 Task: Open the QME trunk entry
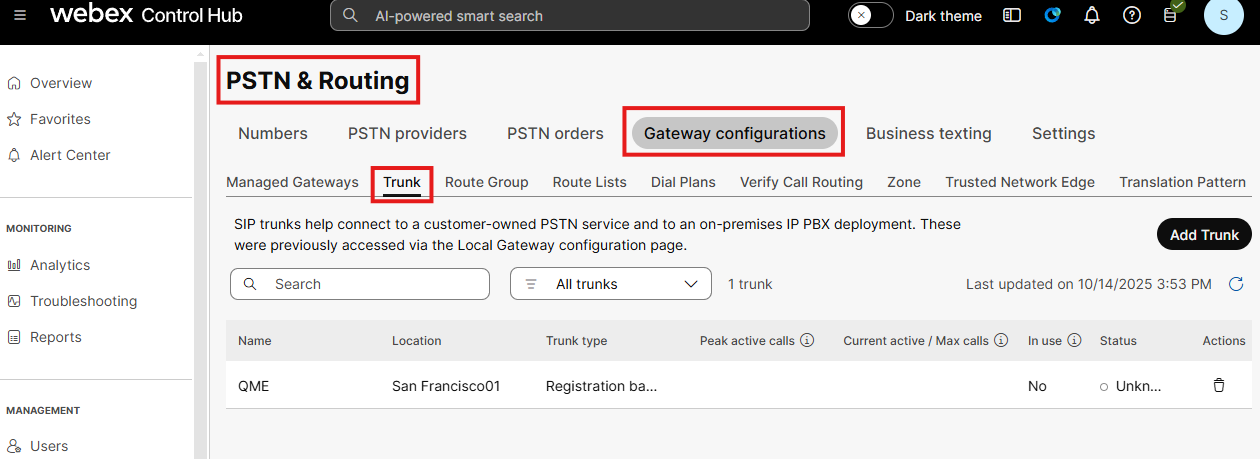253,386
